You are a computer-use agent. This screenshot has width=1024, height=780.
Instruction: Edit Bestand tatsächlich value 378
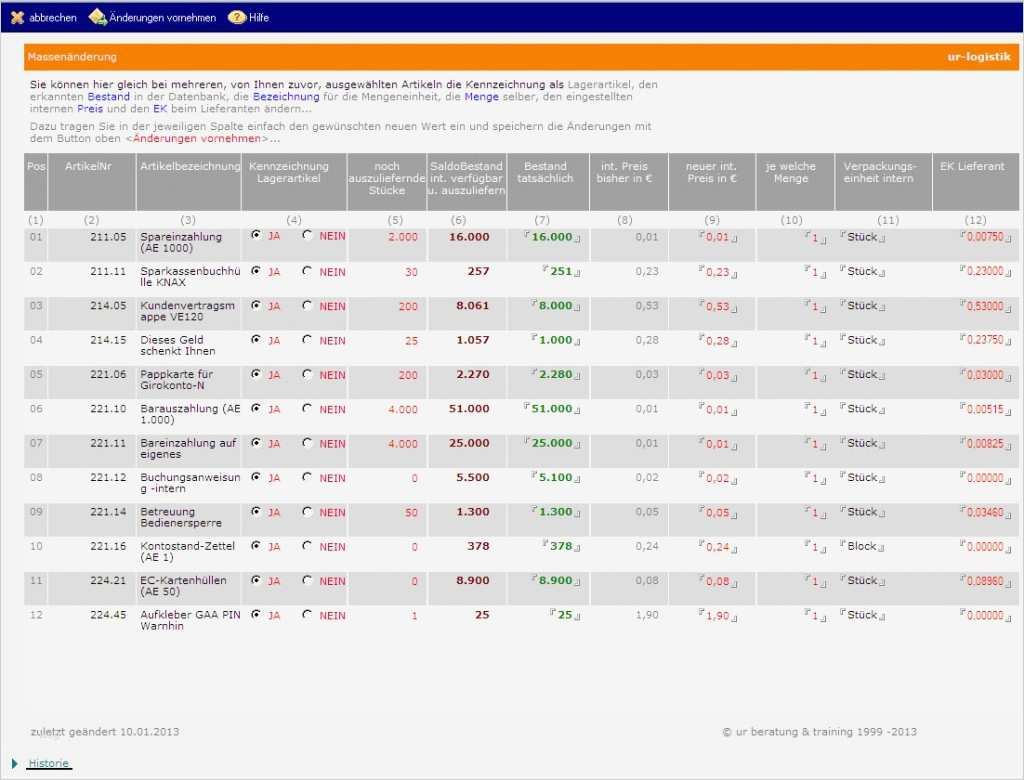coord(561,546)
